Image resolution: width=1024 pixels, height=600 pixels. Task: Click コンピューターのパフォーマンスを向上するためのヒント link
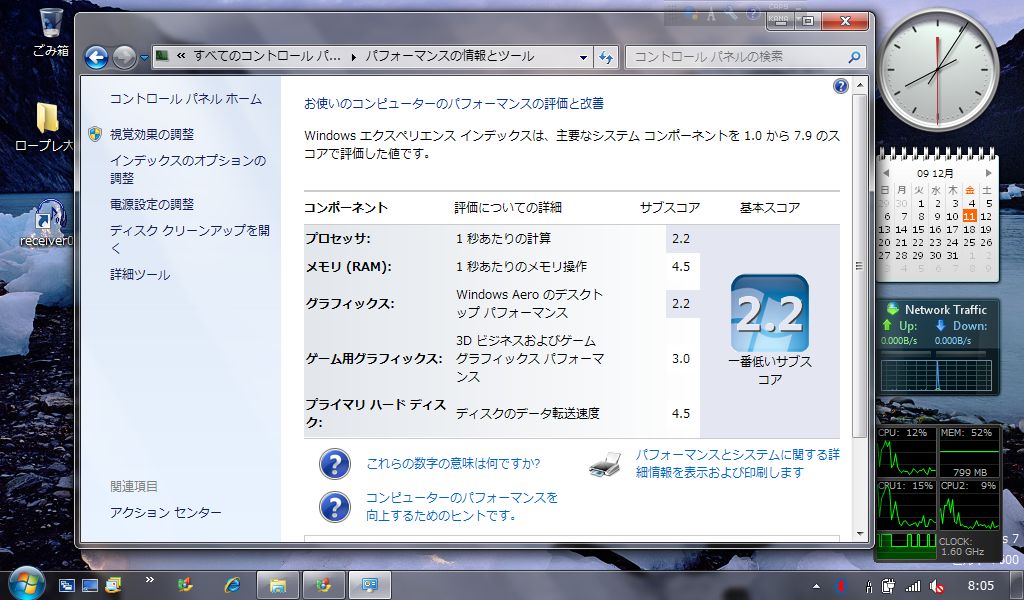(462, 507)
